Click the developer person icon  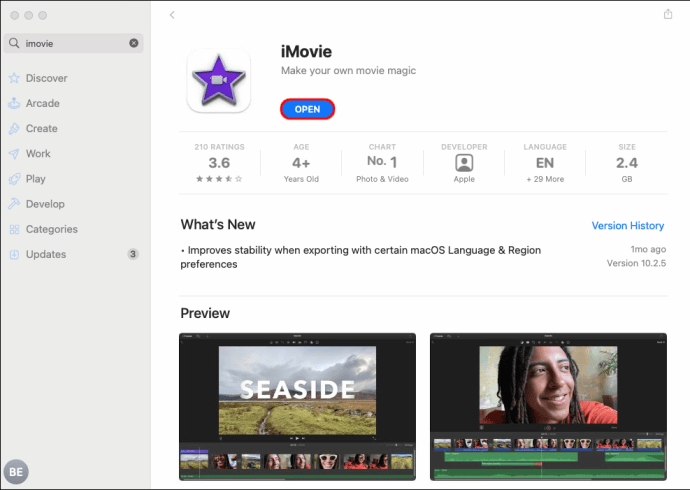[x=464, y=163]
